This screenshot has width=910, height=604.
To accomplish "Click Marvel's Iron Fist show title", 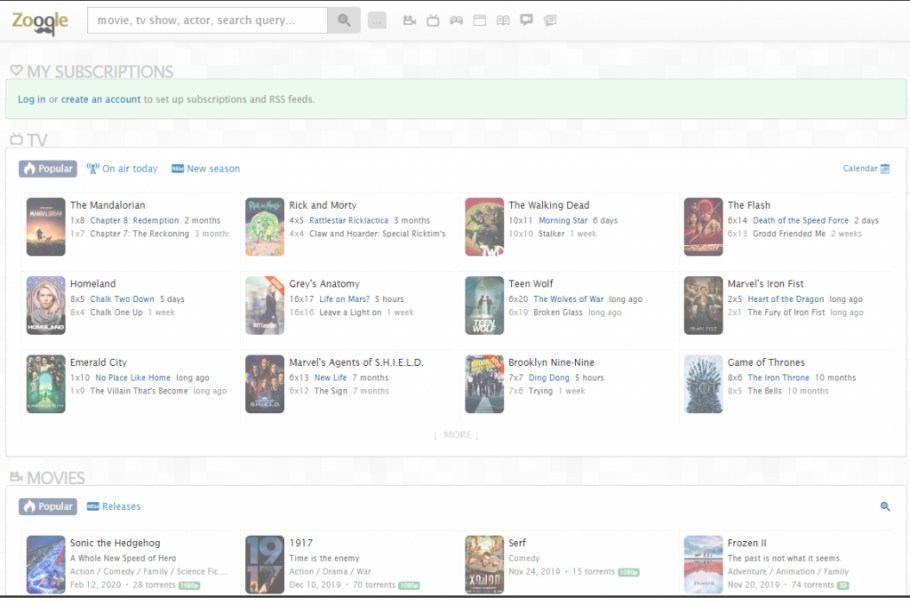I will click(765, 284).
